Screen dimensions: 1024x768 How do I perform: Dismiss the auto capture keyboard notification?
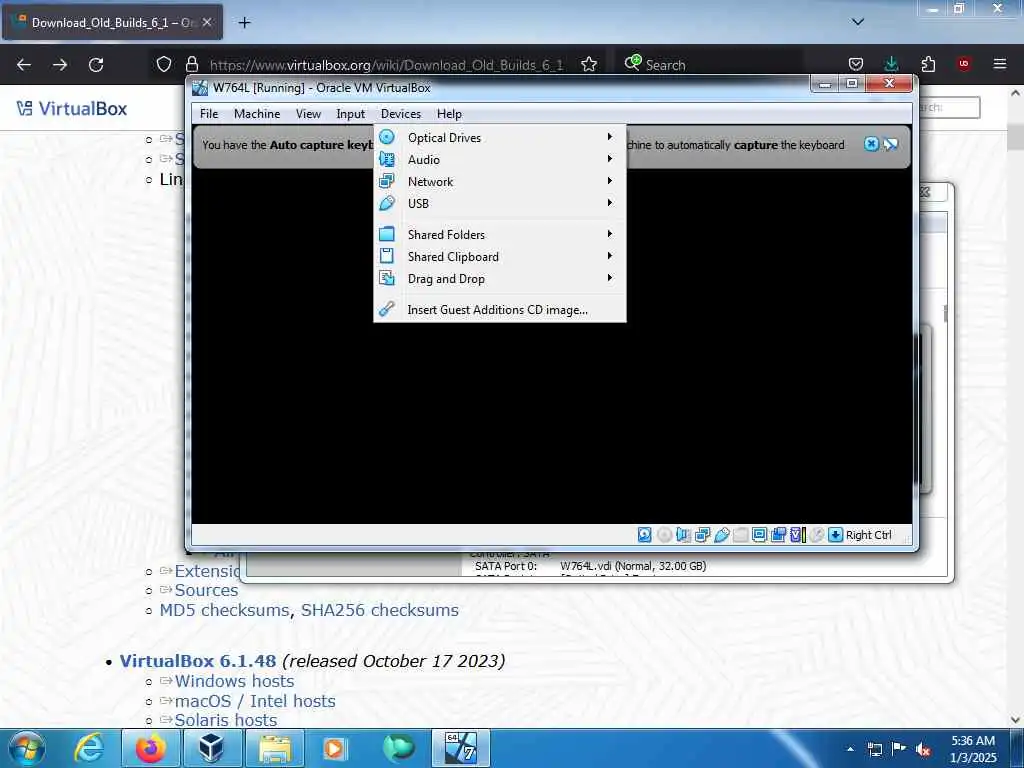coord(871,144)
